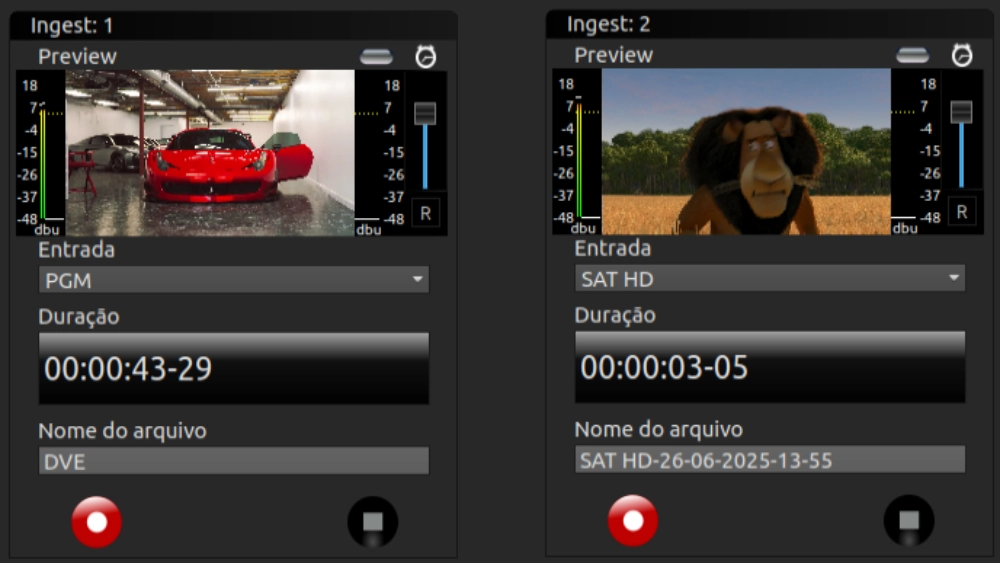Click the Entrada label in Ingest 1
Viewport: 1000px width, 563px height.
coord(77,249)
